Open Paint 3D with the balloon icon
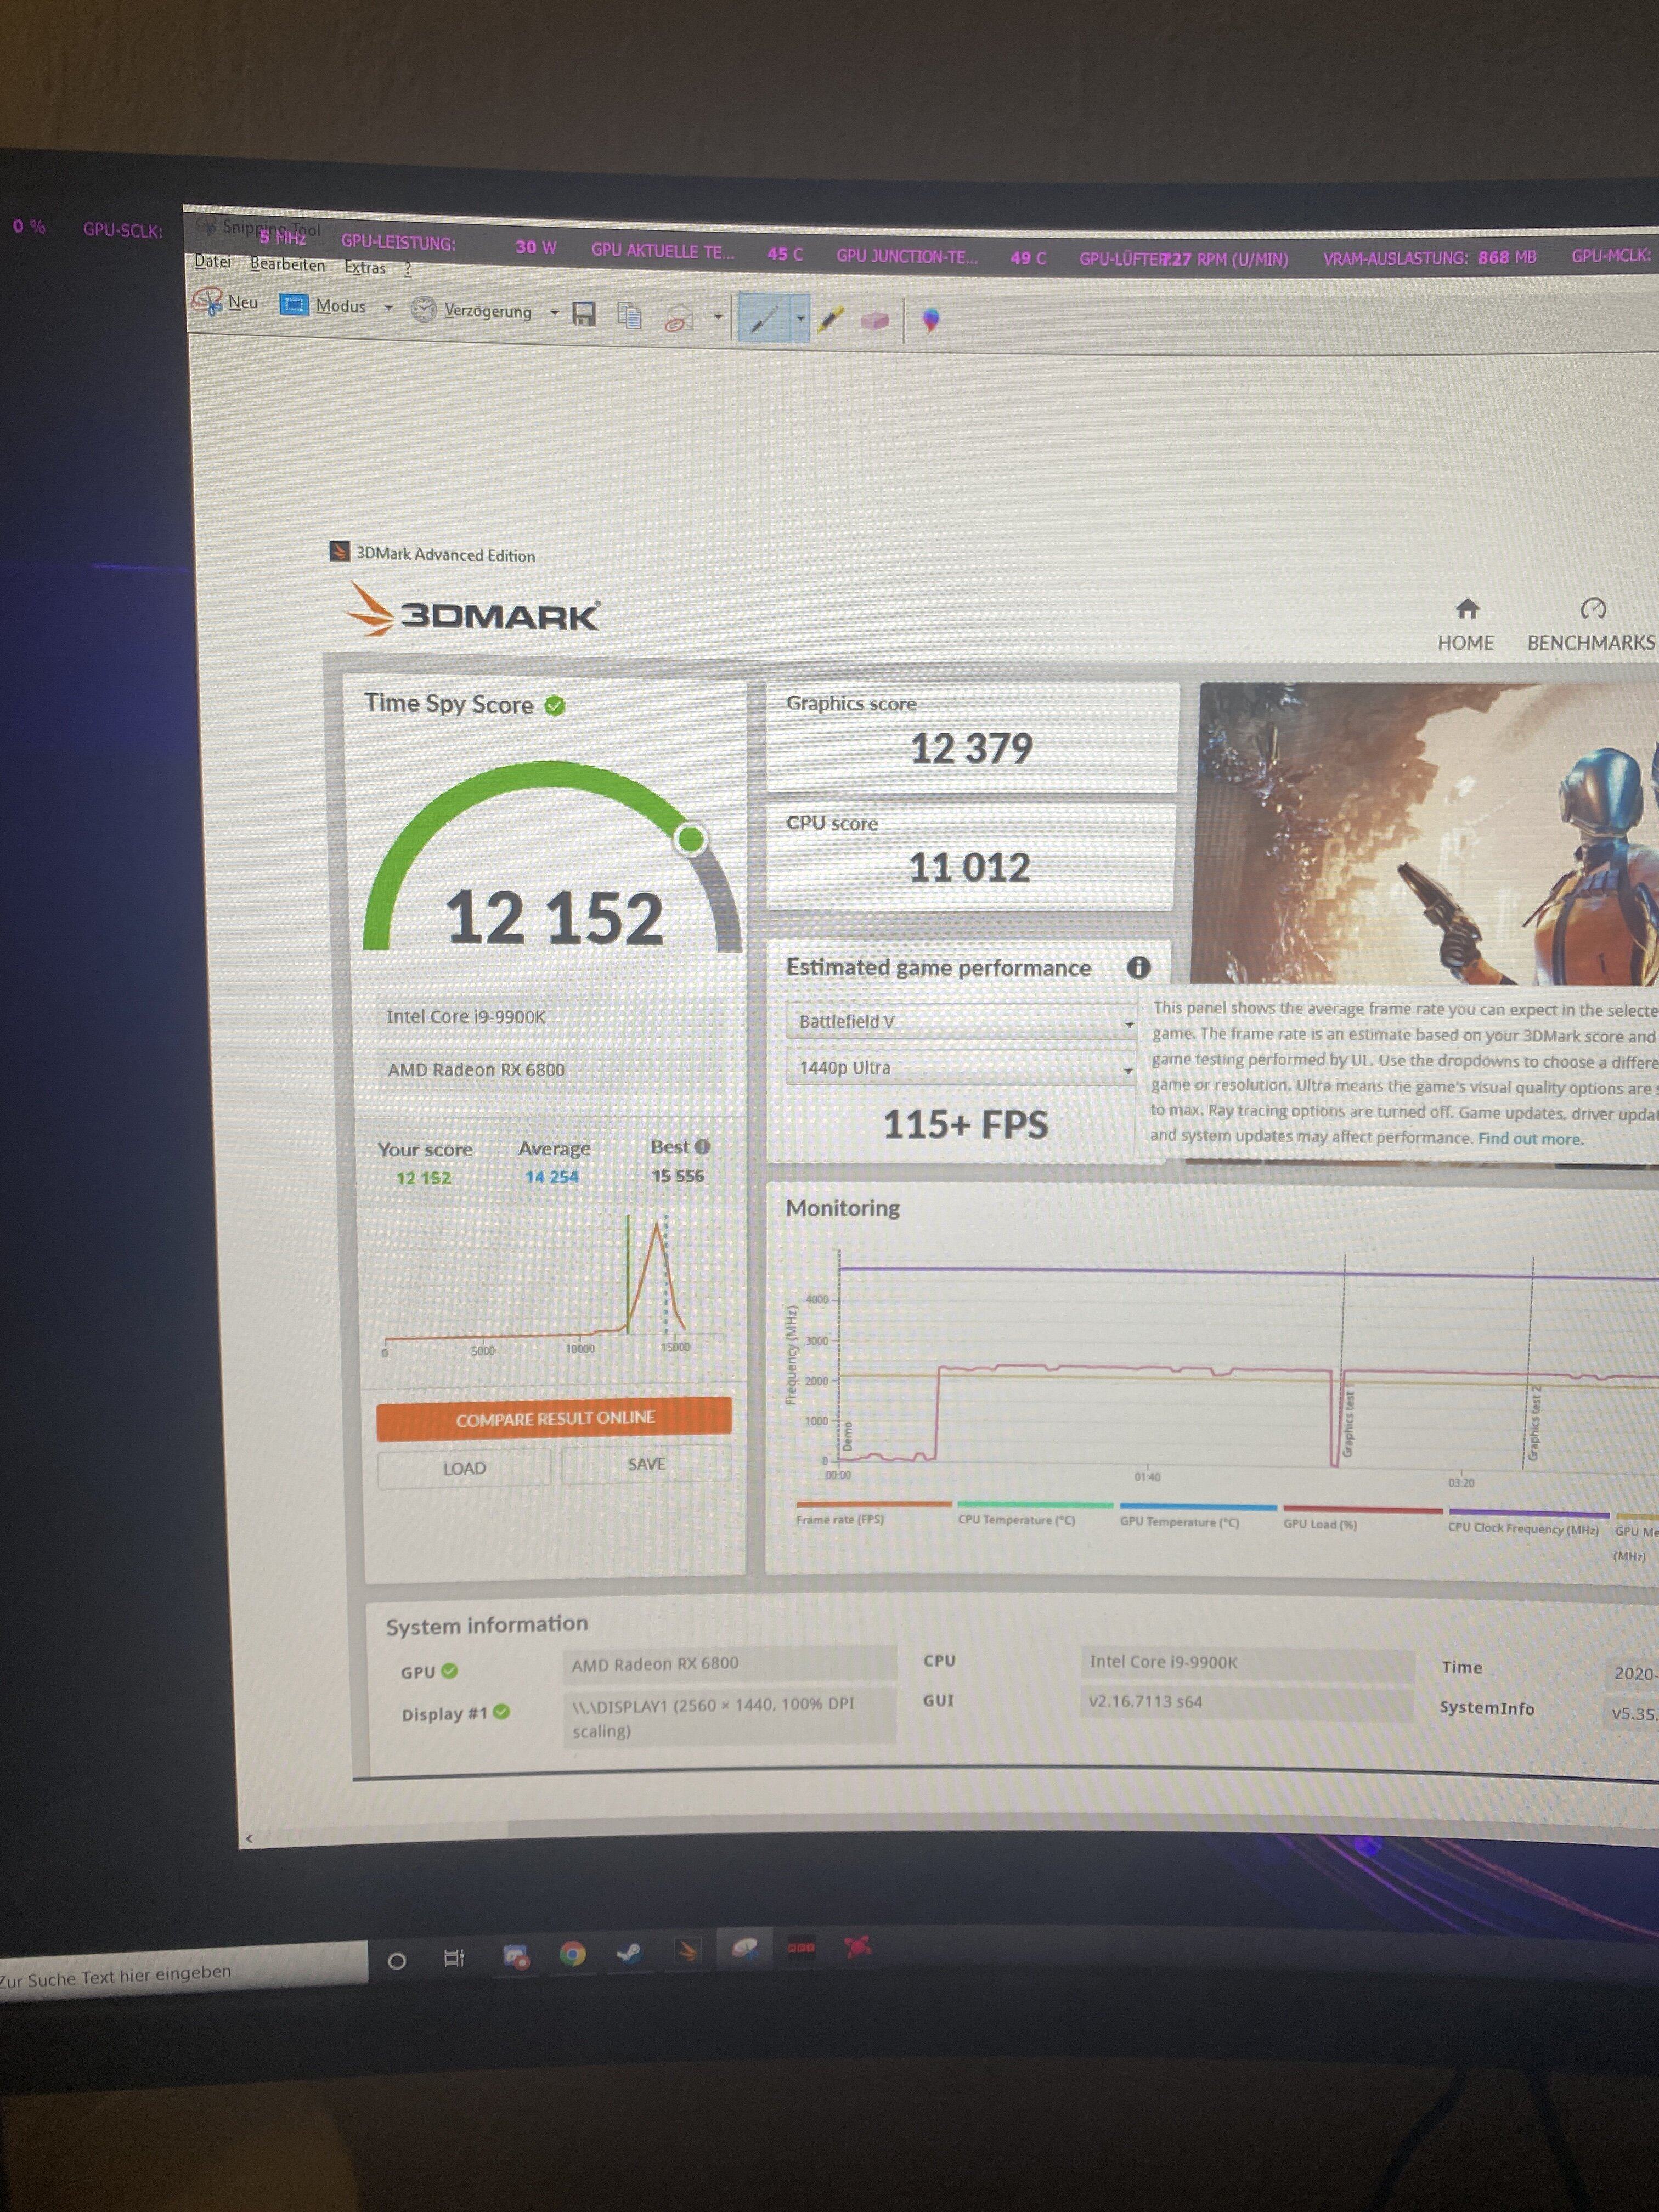Viewport: 1659px width, 2212px height. point(931,321)
